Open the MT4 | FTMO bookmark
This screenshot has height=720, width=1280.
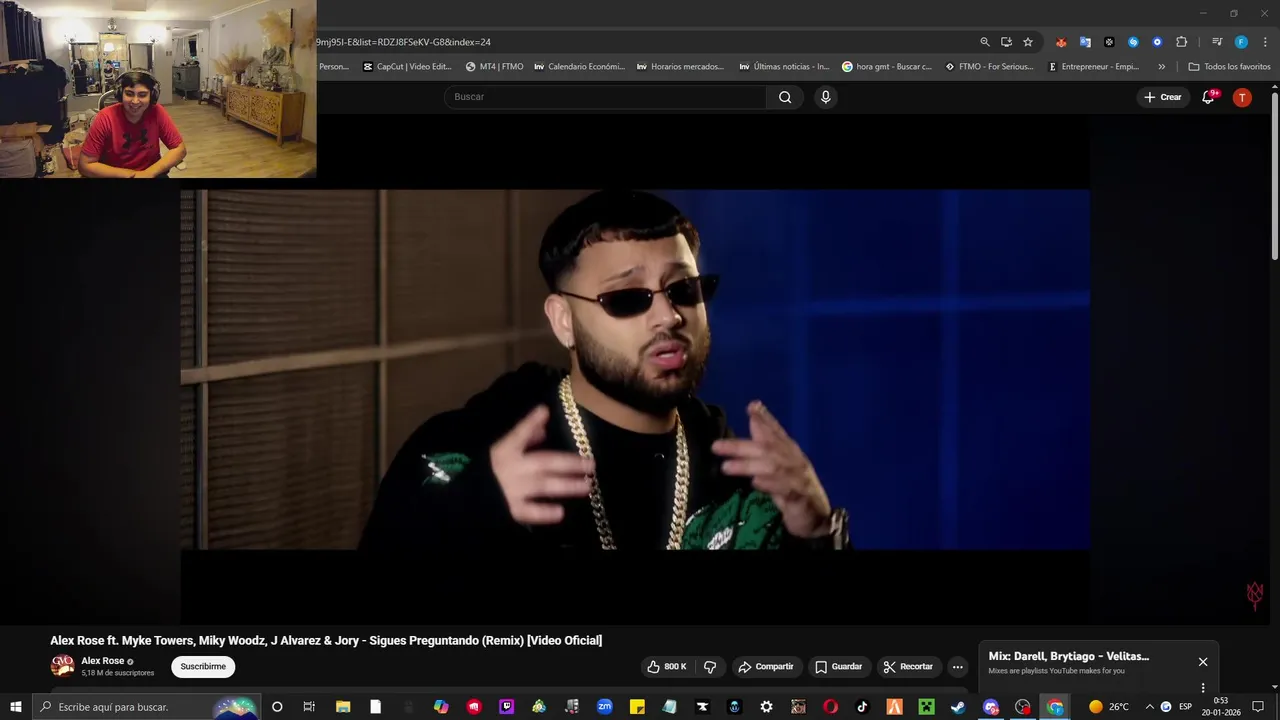(494, 67)
